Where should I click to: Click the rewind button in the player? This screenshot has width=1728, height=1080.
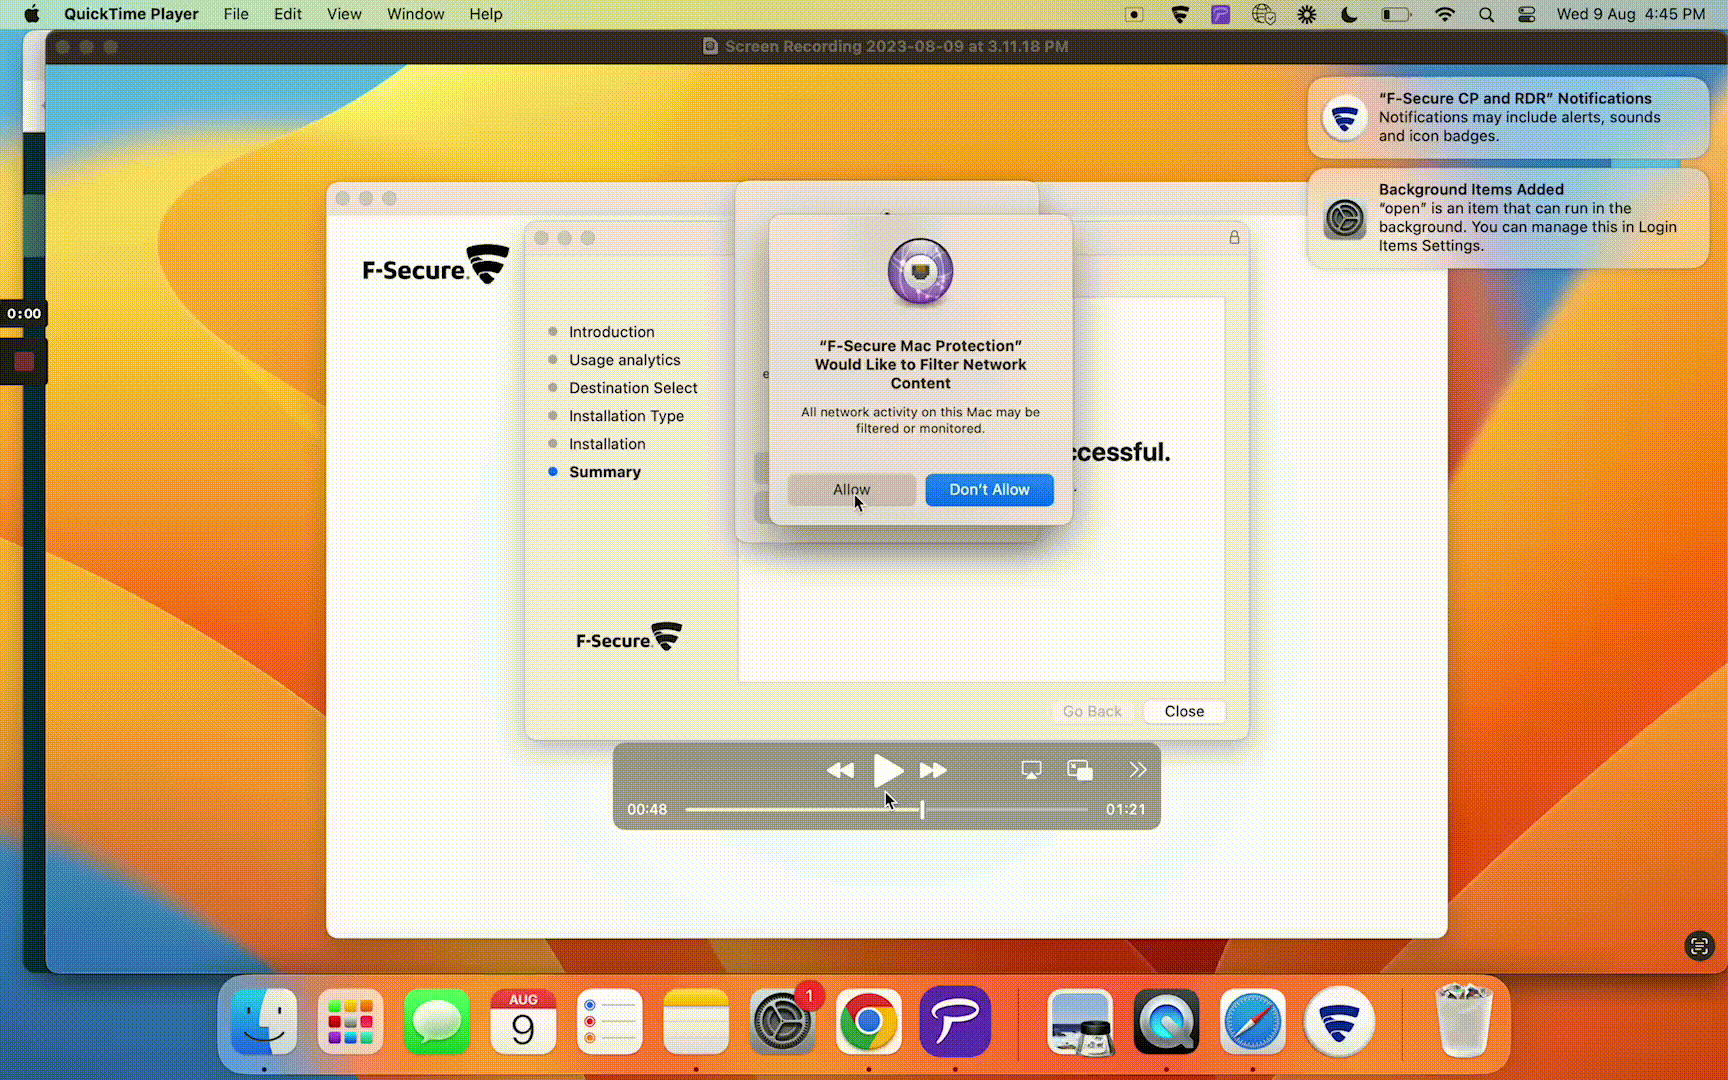coord(840,770)
